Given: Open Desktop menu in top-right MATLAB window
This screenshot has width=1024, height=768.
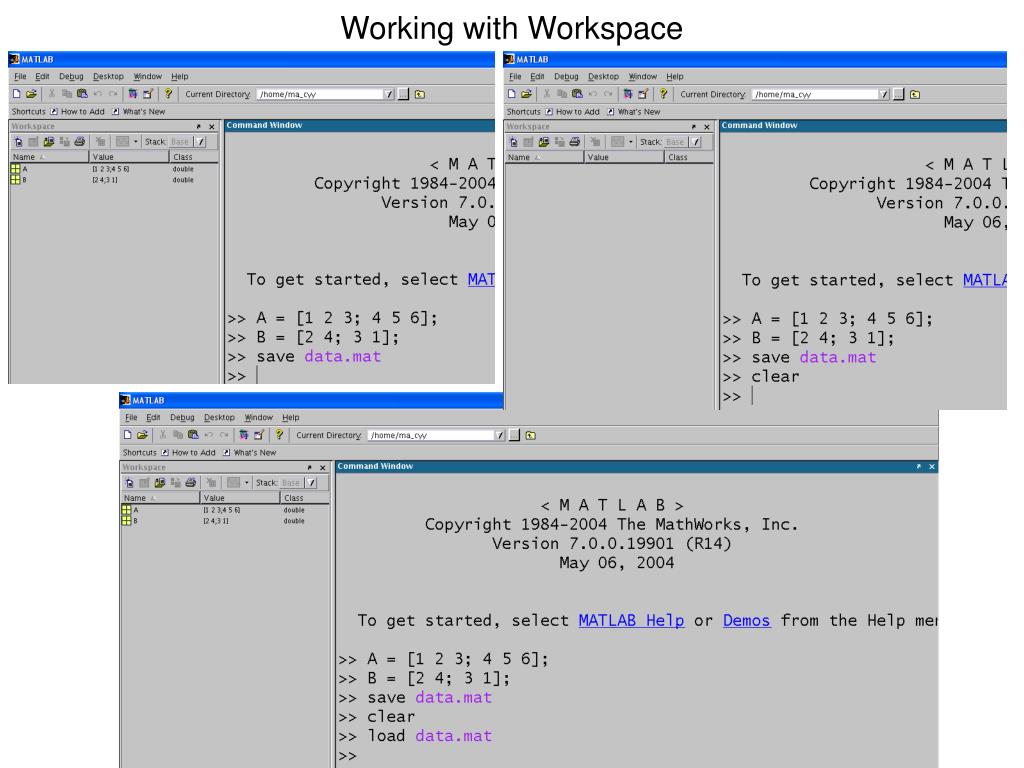Looking at the screenshot, I should coord(603,76).
